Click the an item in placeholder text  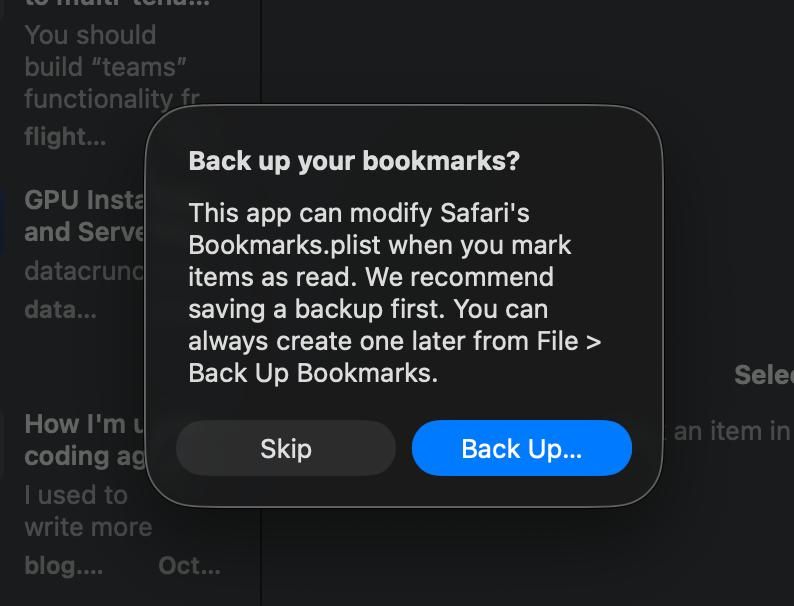point(731,431)
